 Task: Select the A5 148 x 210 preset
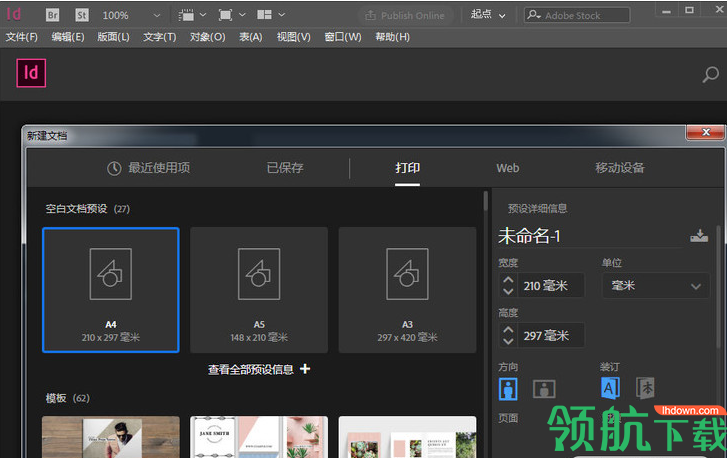259,290
